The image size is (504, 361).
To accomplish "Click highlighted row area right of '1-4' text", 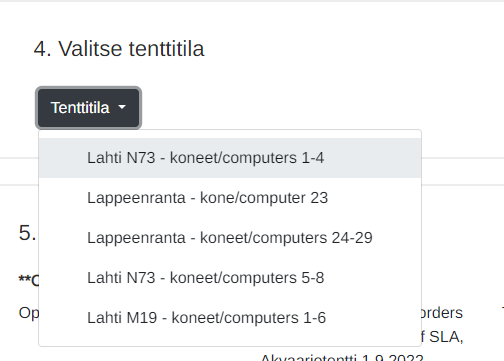I will (x=372, y=158).
